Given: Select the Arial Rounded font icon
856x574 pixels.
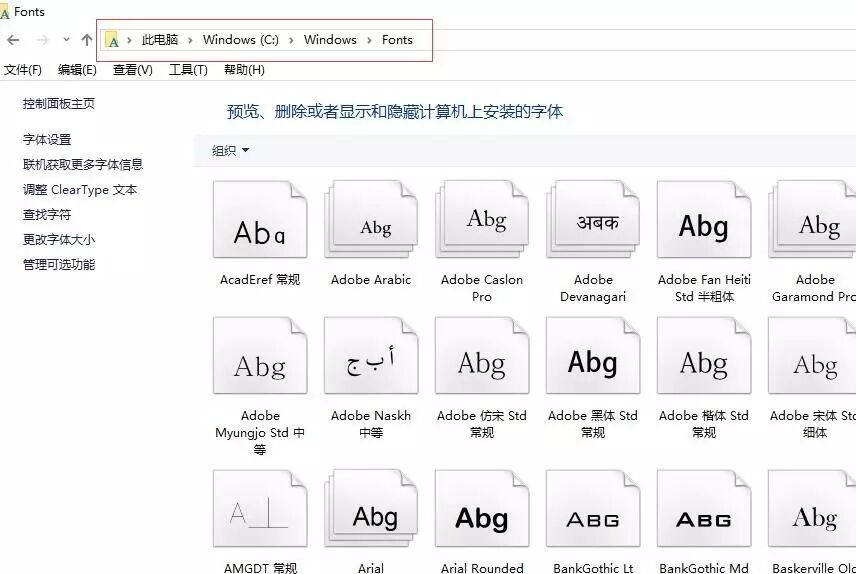Looking at the screenshot, I should pos(482,508).
